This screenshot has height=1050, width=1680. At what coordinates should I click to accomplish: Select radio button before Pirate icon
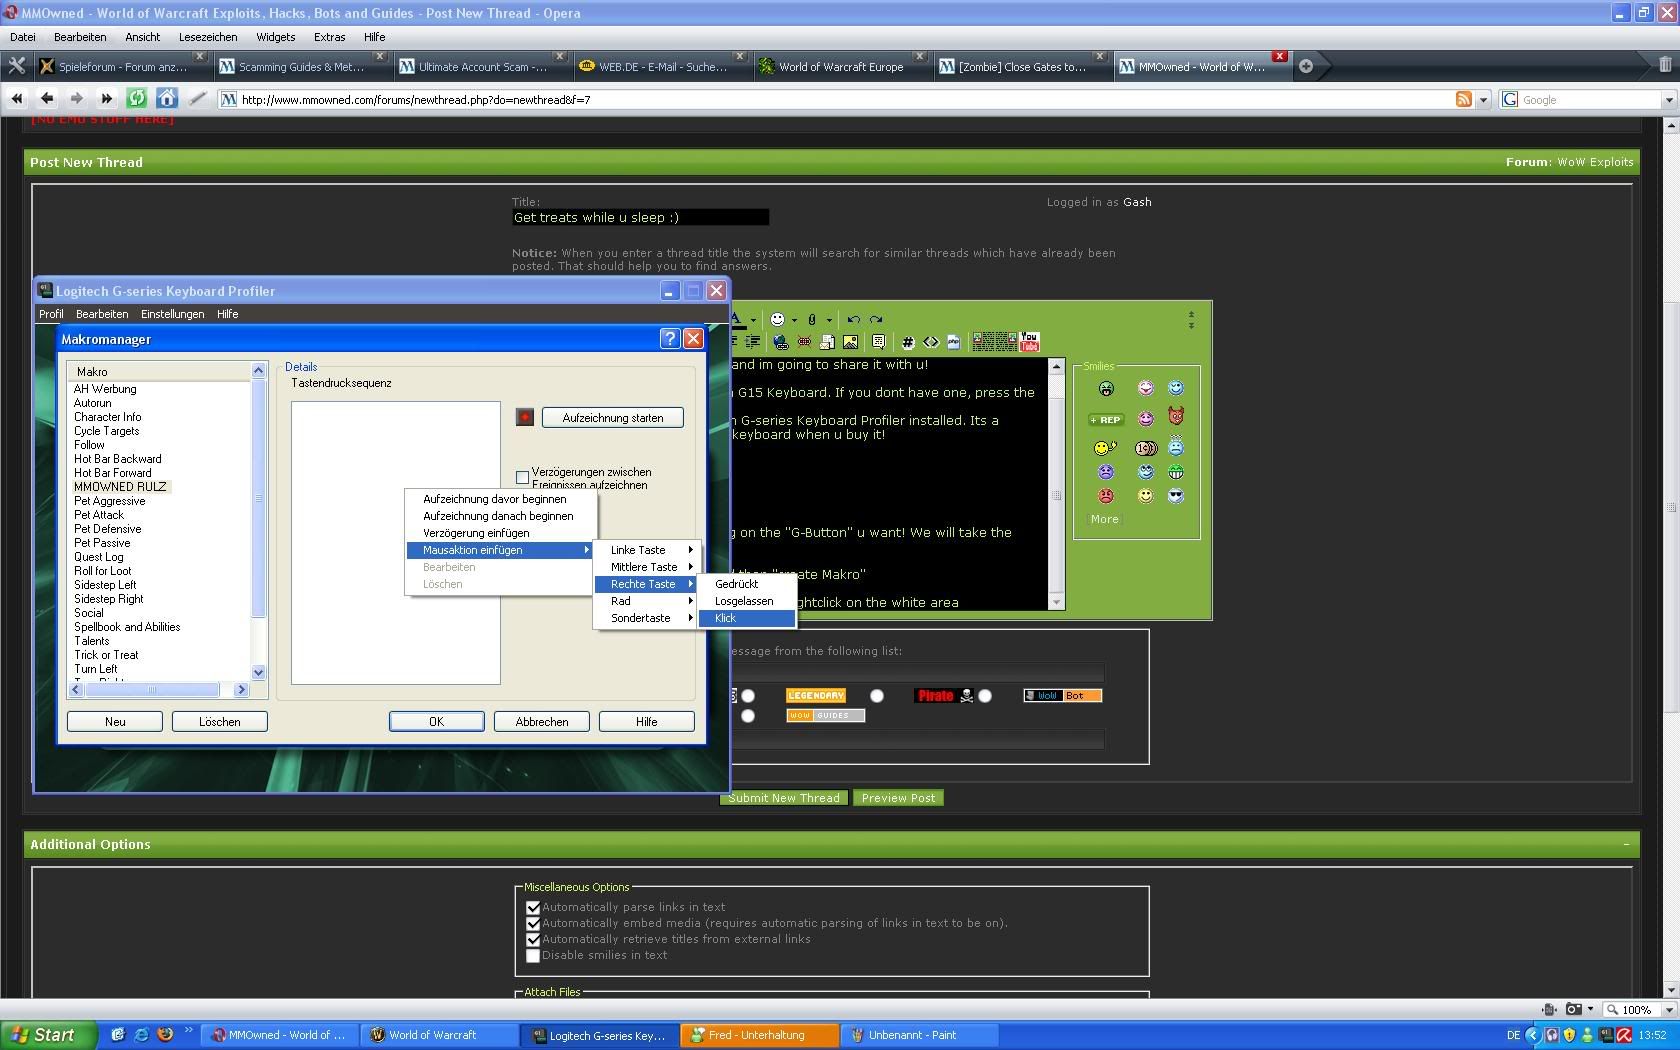pos(877,696)
